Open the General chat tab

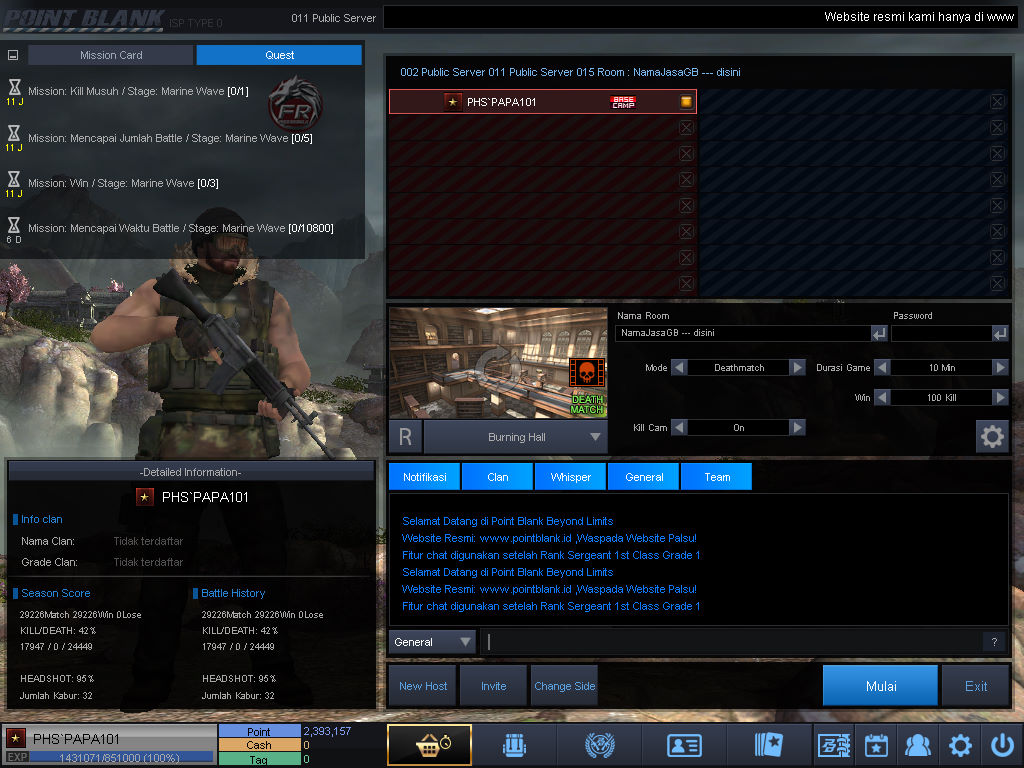point(644,477)
